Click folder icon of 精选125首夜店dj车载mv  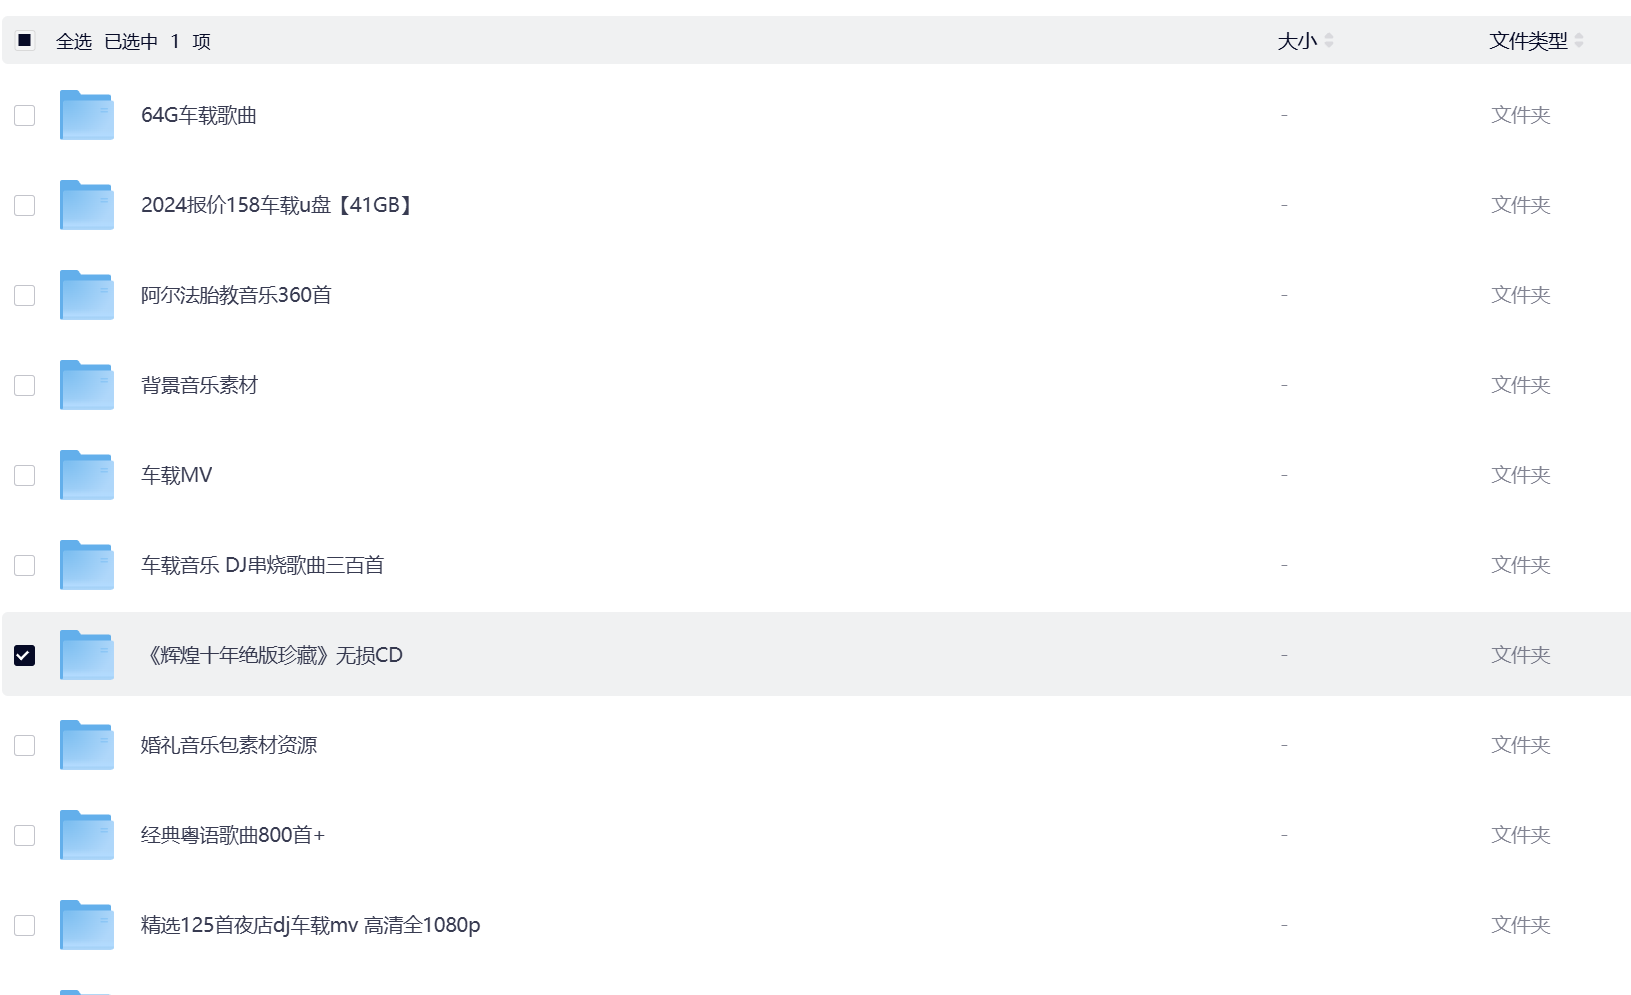click(86, 925)
